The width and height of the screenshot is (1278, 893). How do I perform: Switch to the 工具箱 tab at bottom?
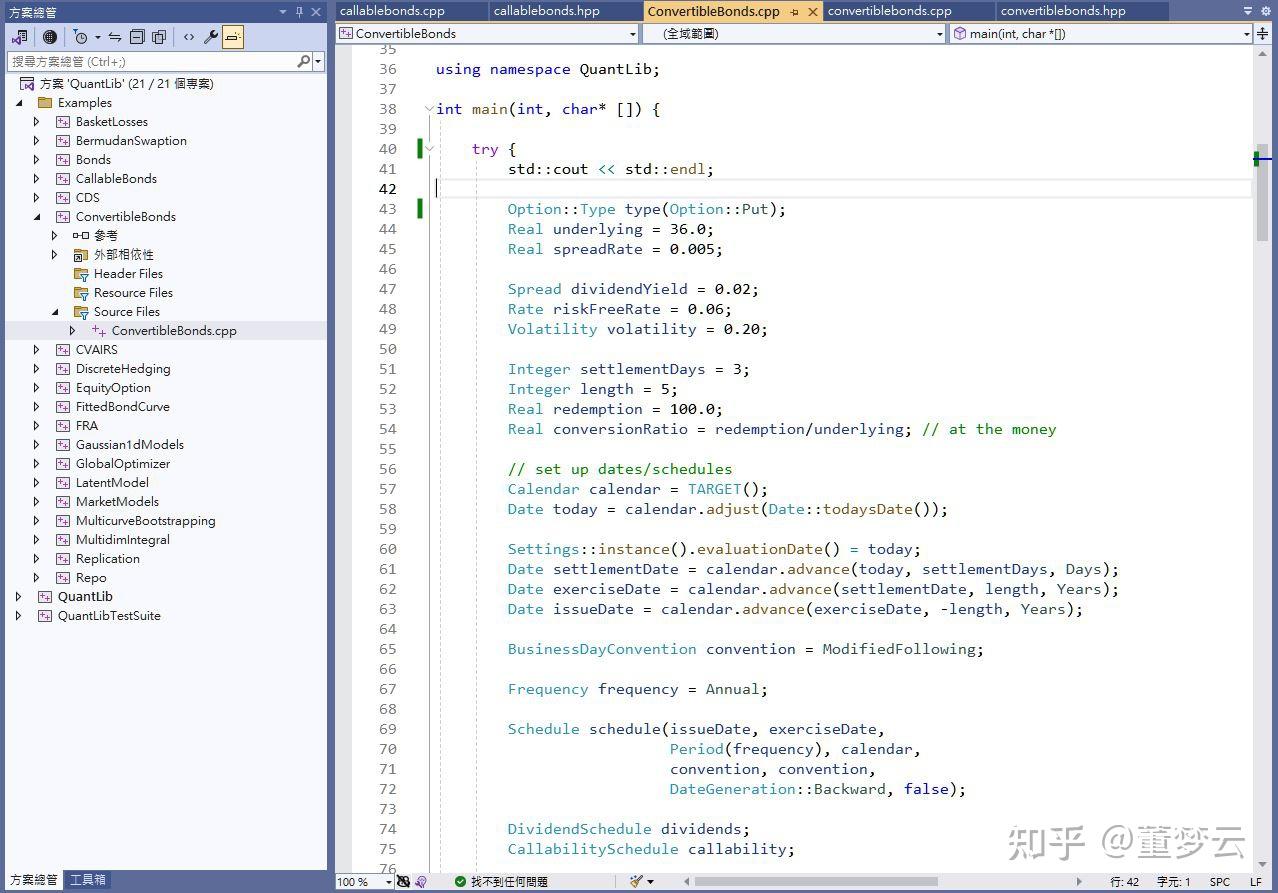87,880
